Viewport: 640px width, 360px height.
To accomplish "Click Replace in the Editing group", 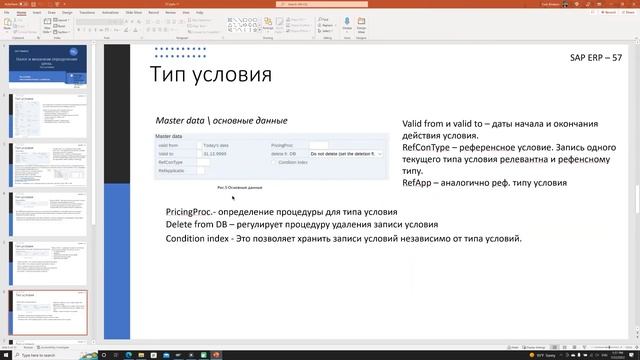I will tap(327, 25).
